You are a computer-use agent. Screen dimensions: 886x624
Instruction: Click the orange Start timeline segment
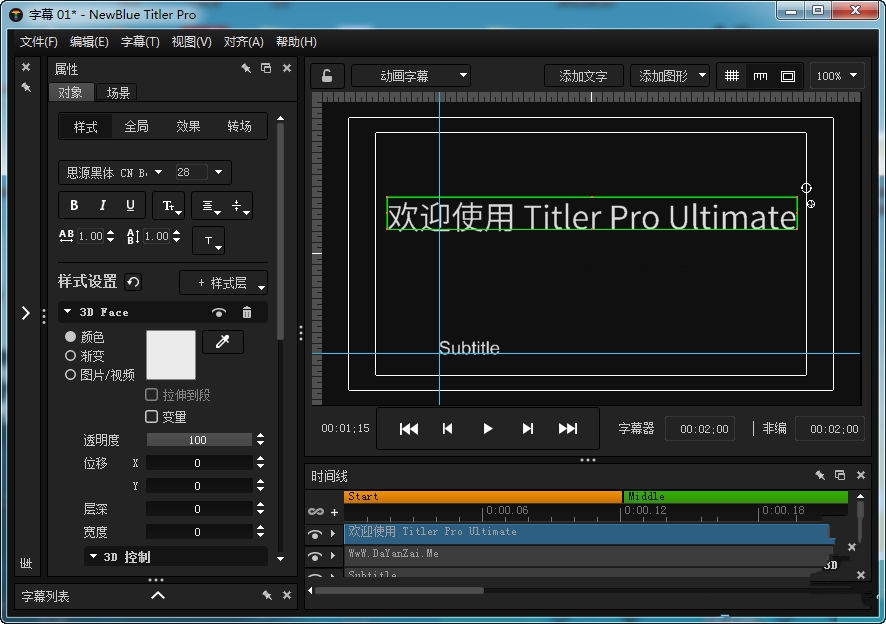pos(483,496)
